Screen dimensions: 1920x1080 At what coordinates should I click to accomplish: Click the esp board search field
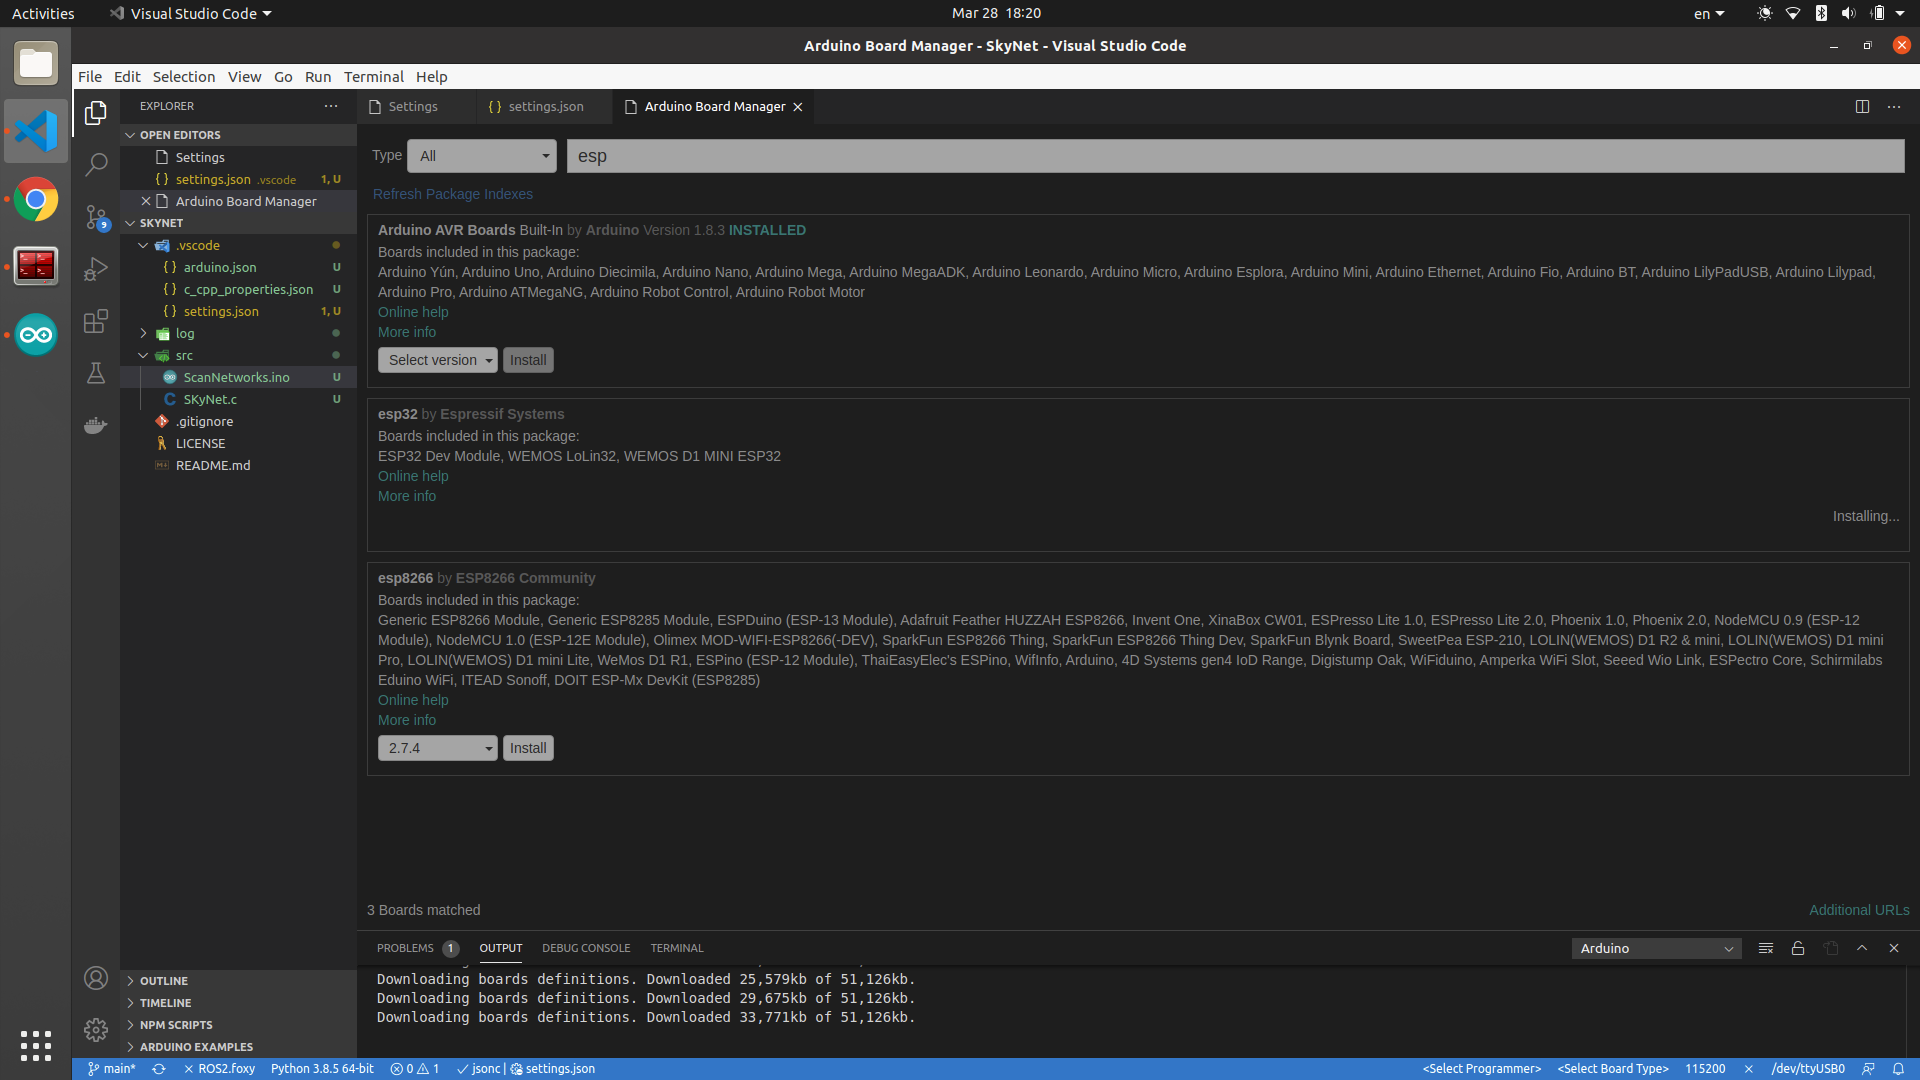coord(1235,156)
